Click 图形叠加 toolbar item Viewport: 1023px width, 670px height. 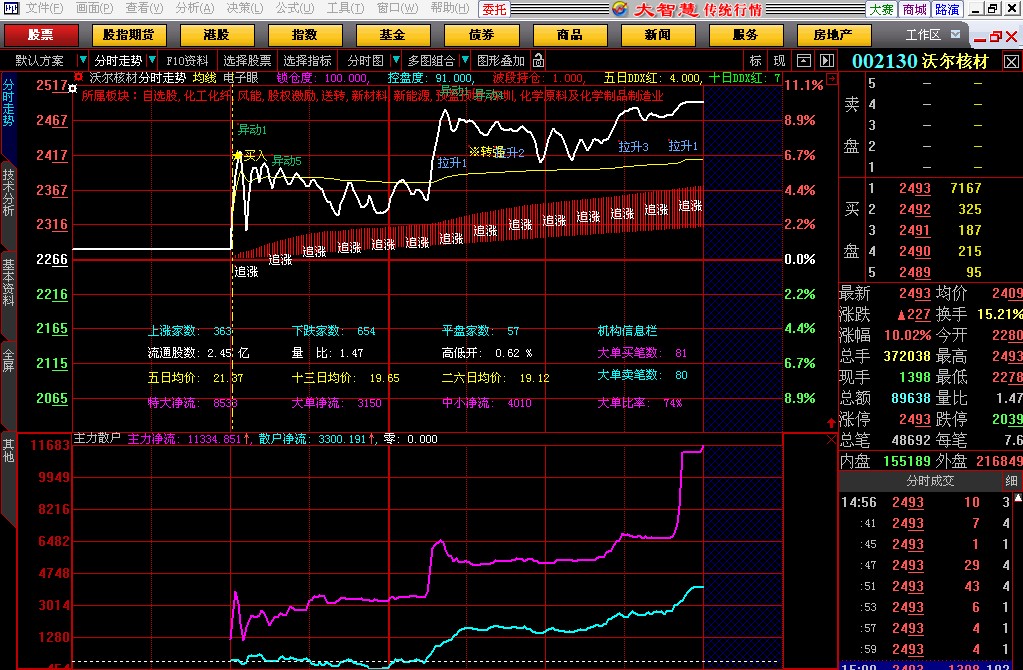pyautogui.click(x=500, y=61)
